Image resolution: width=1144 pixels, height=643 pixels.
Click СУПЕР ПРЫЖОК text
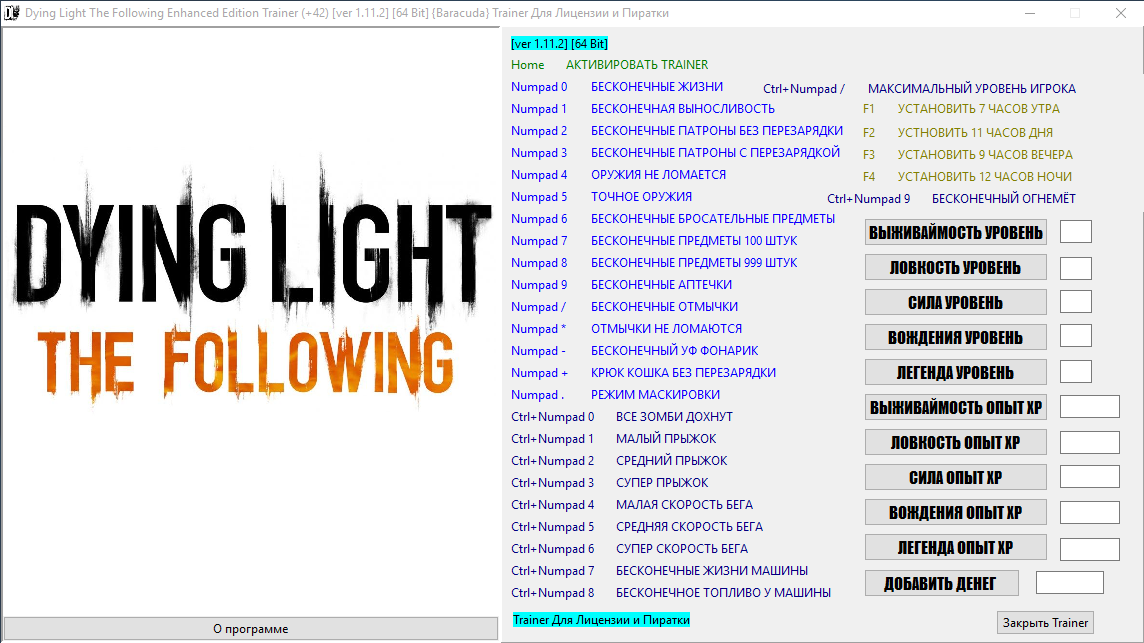coord(662,482)
